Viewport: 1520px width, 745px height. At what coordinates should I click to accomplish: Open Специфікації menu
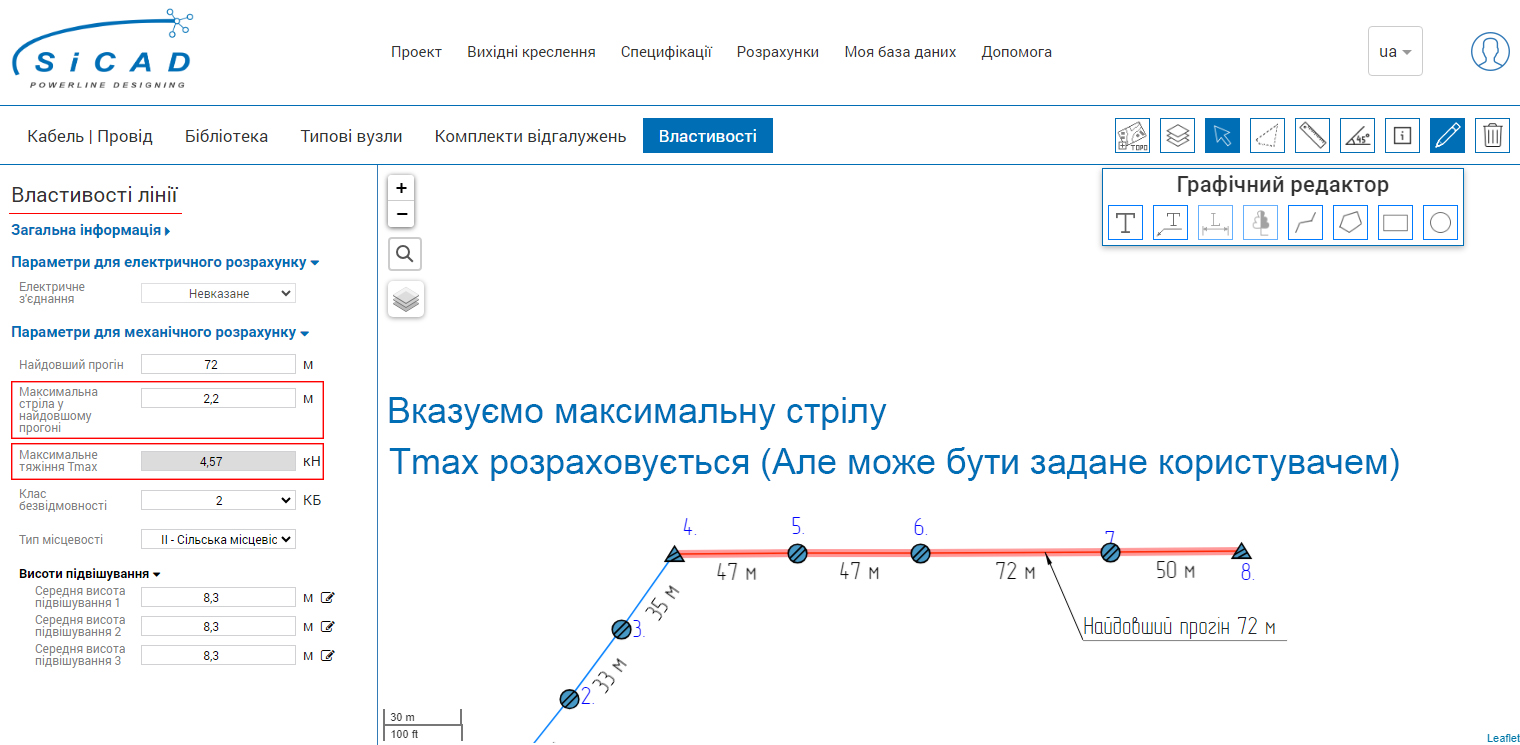click(666, 52)
